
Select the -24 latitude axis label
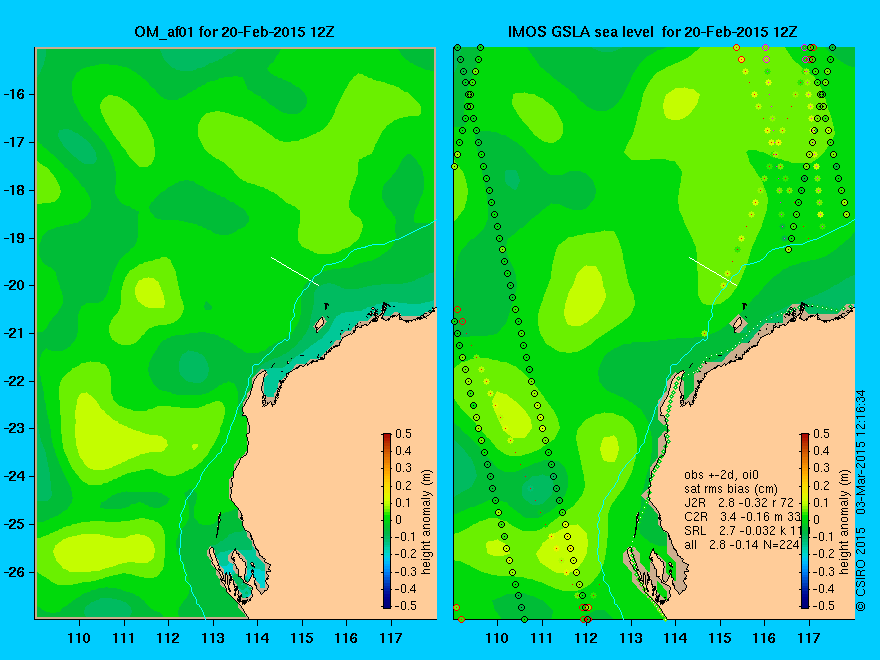13,476
